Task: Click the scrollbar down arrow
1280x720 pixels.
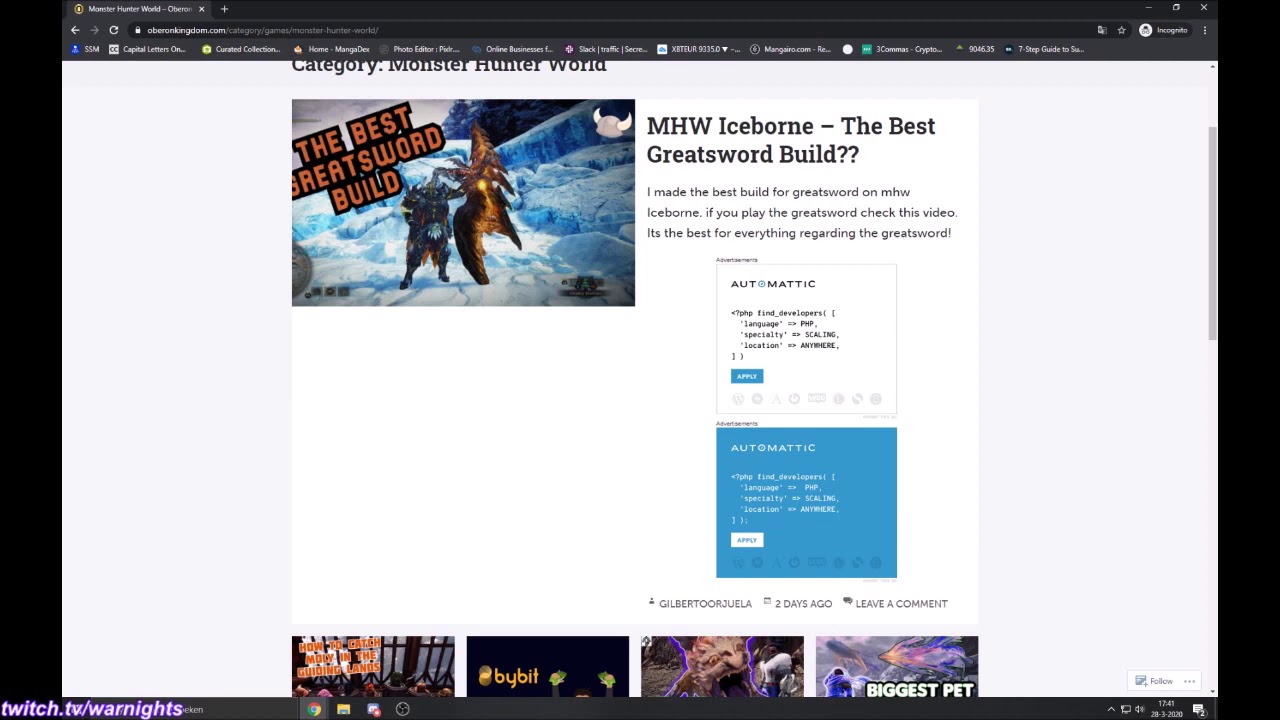Action: point(1213,691)
